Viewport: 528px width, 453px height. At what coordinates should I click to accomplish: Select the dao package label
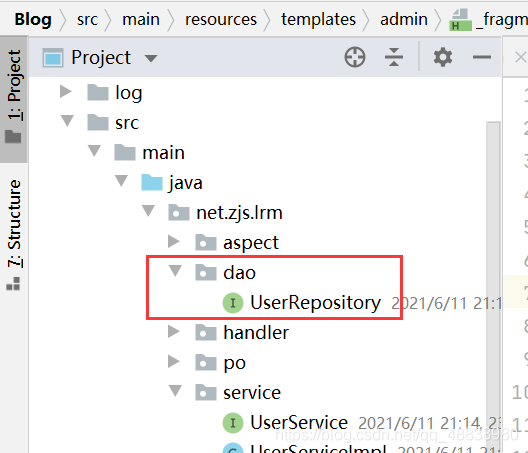click(239, 272)
